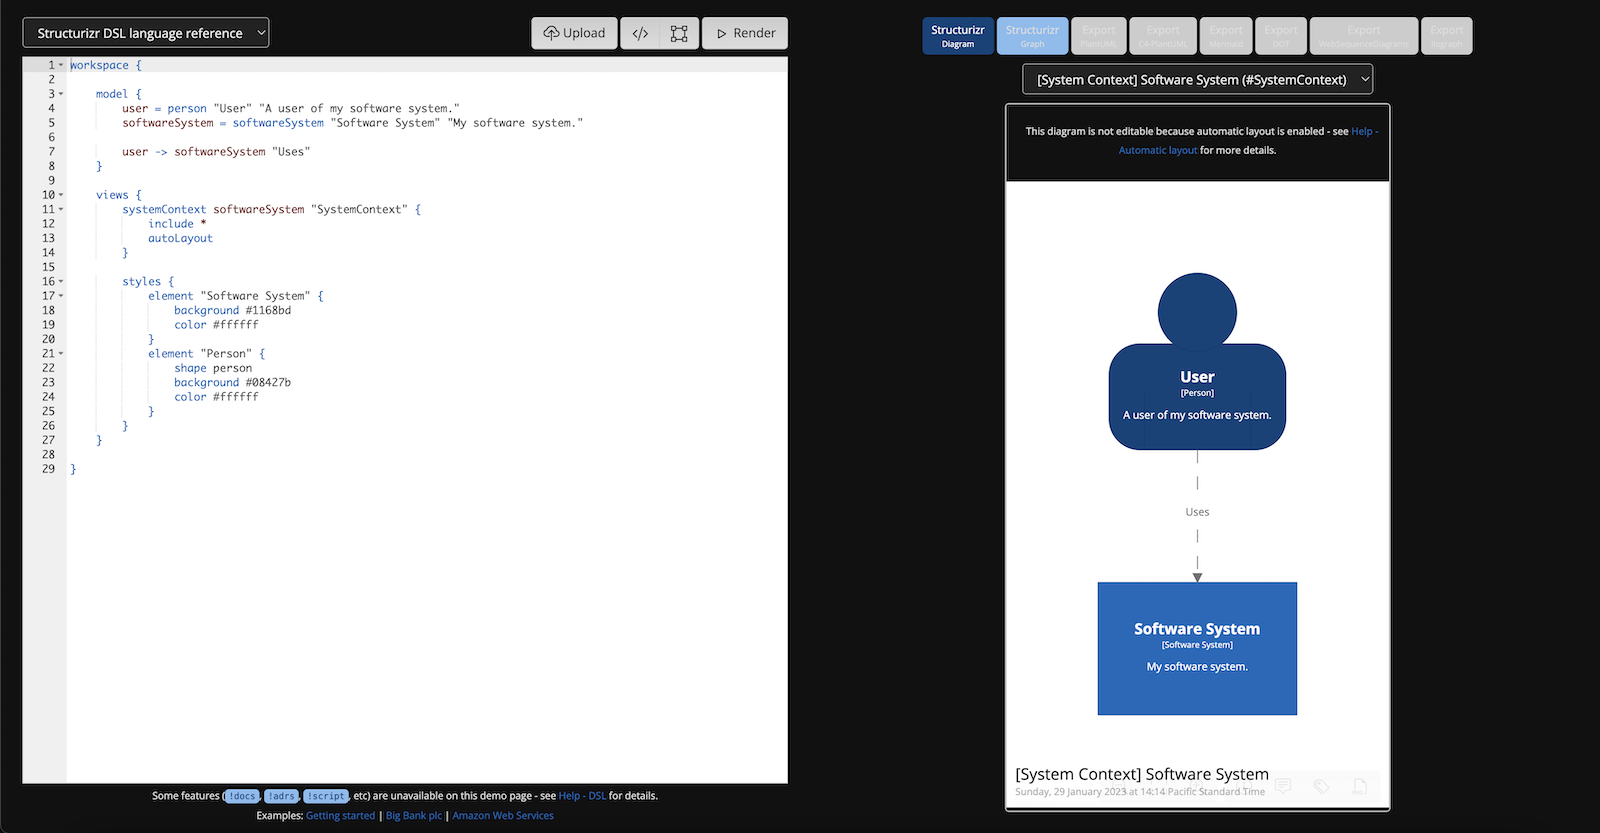Click the !docs feature tag
1600x833 pixels.
(242, 796)
